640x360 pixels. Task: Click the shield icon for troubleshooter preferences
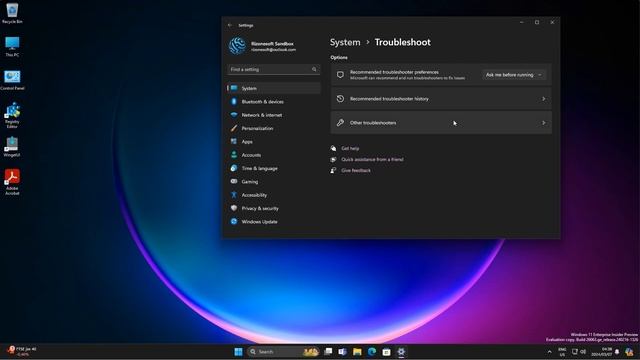[340, 75]
